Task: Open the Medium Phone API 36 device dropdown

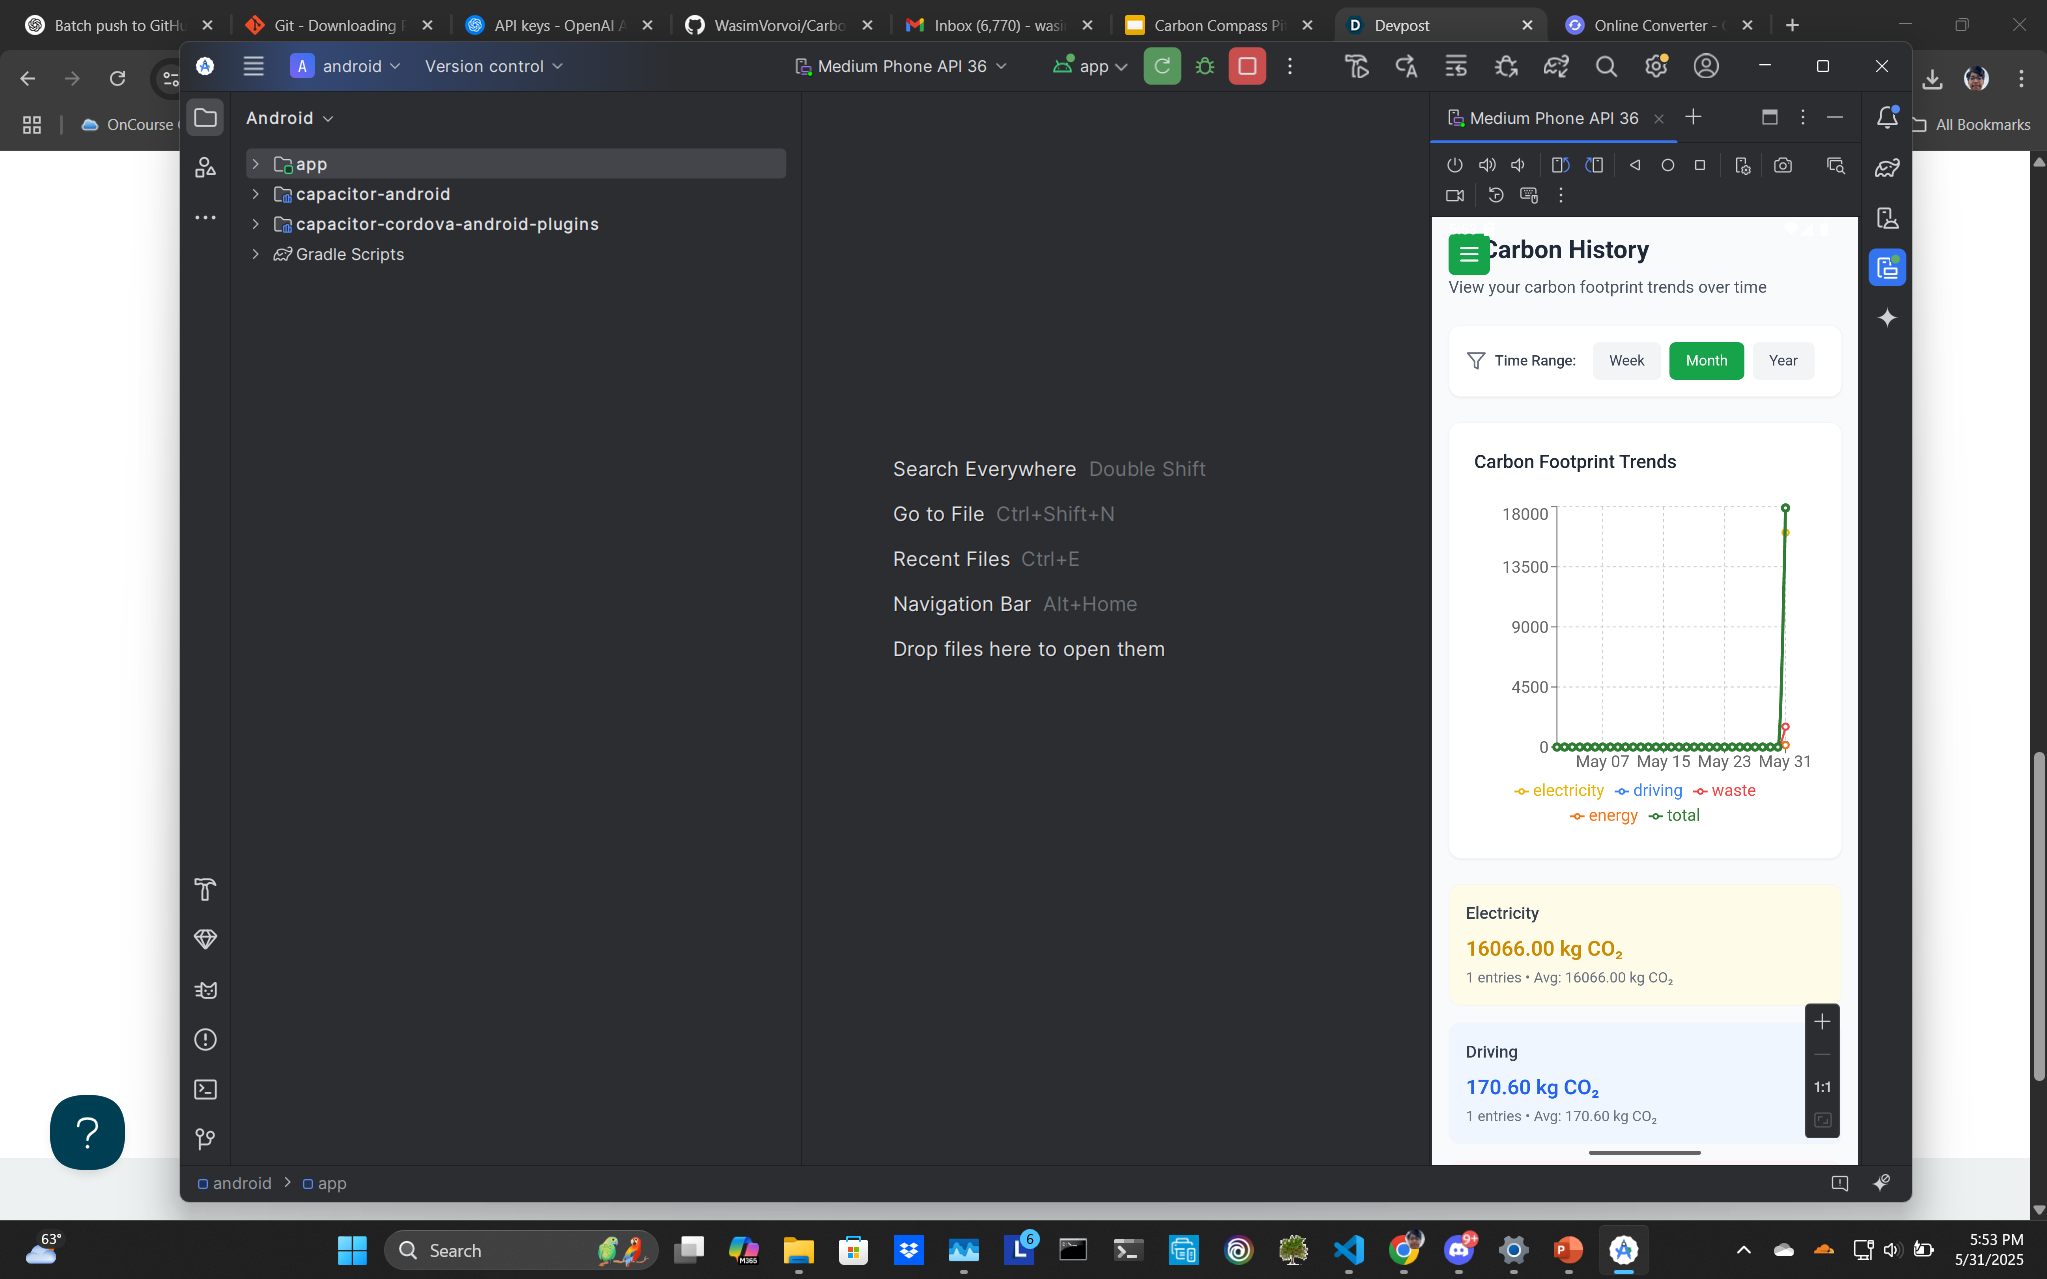Action: pyautogui.click(x=900, y=66)
